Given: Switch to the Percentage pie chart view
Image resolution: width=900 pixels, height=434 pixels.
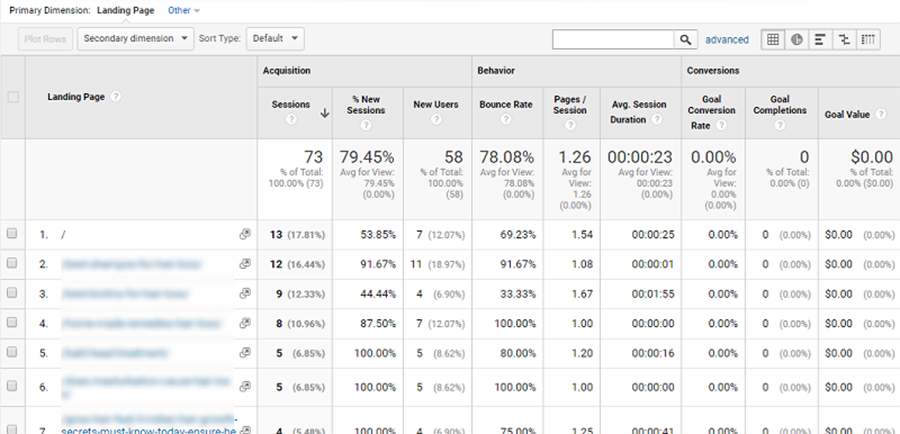Looking at the screenshot, I should [797, 39].
